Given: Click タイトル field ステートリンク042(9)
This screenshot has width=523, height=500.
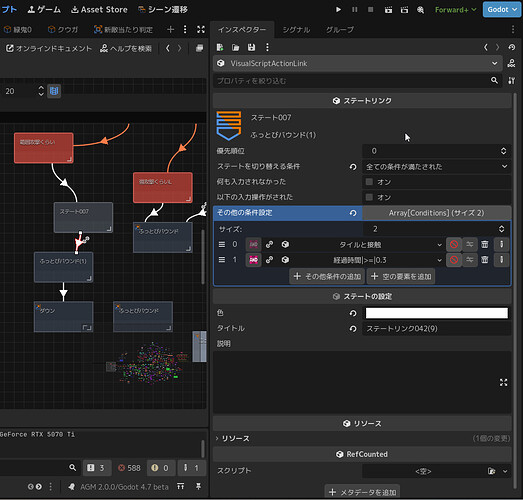Looking at the screenshot, I should pos(437,329).
